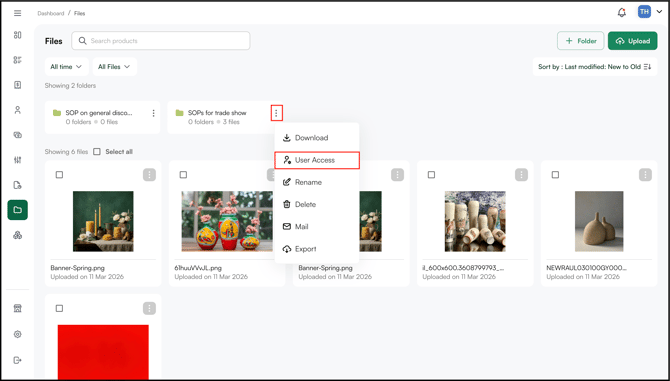Open the All time filter dropdown

click(67, 67)
